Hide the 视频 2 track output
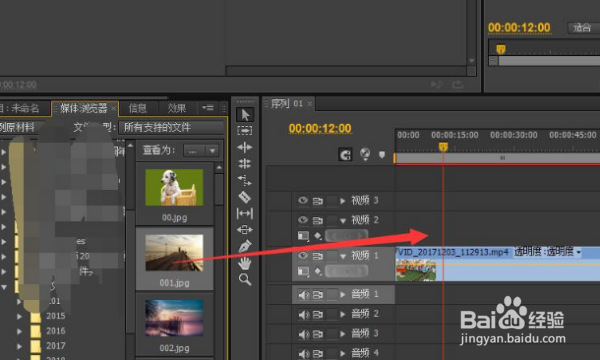 tap(303, 220)
